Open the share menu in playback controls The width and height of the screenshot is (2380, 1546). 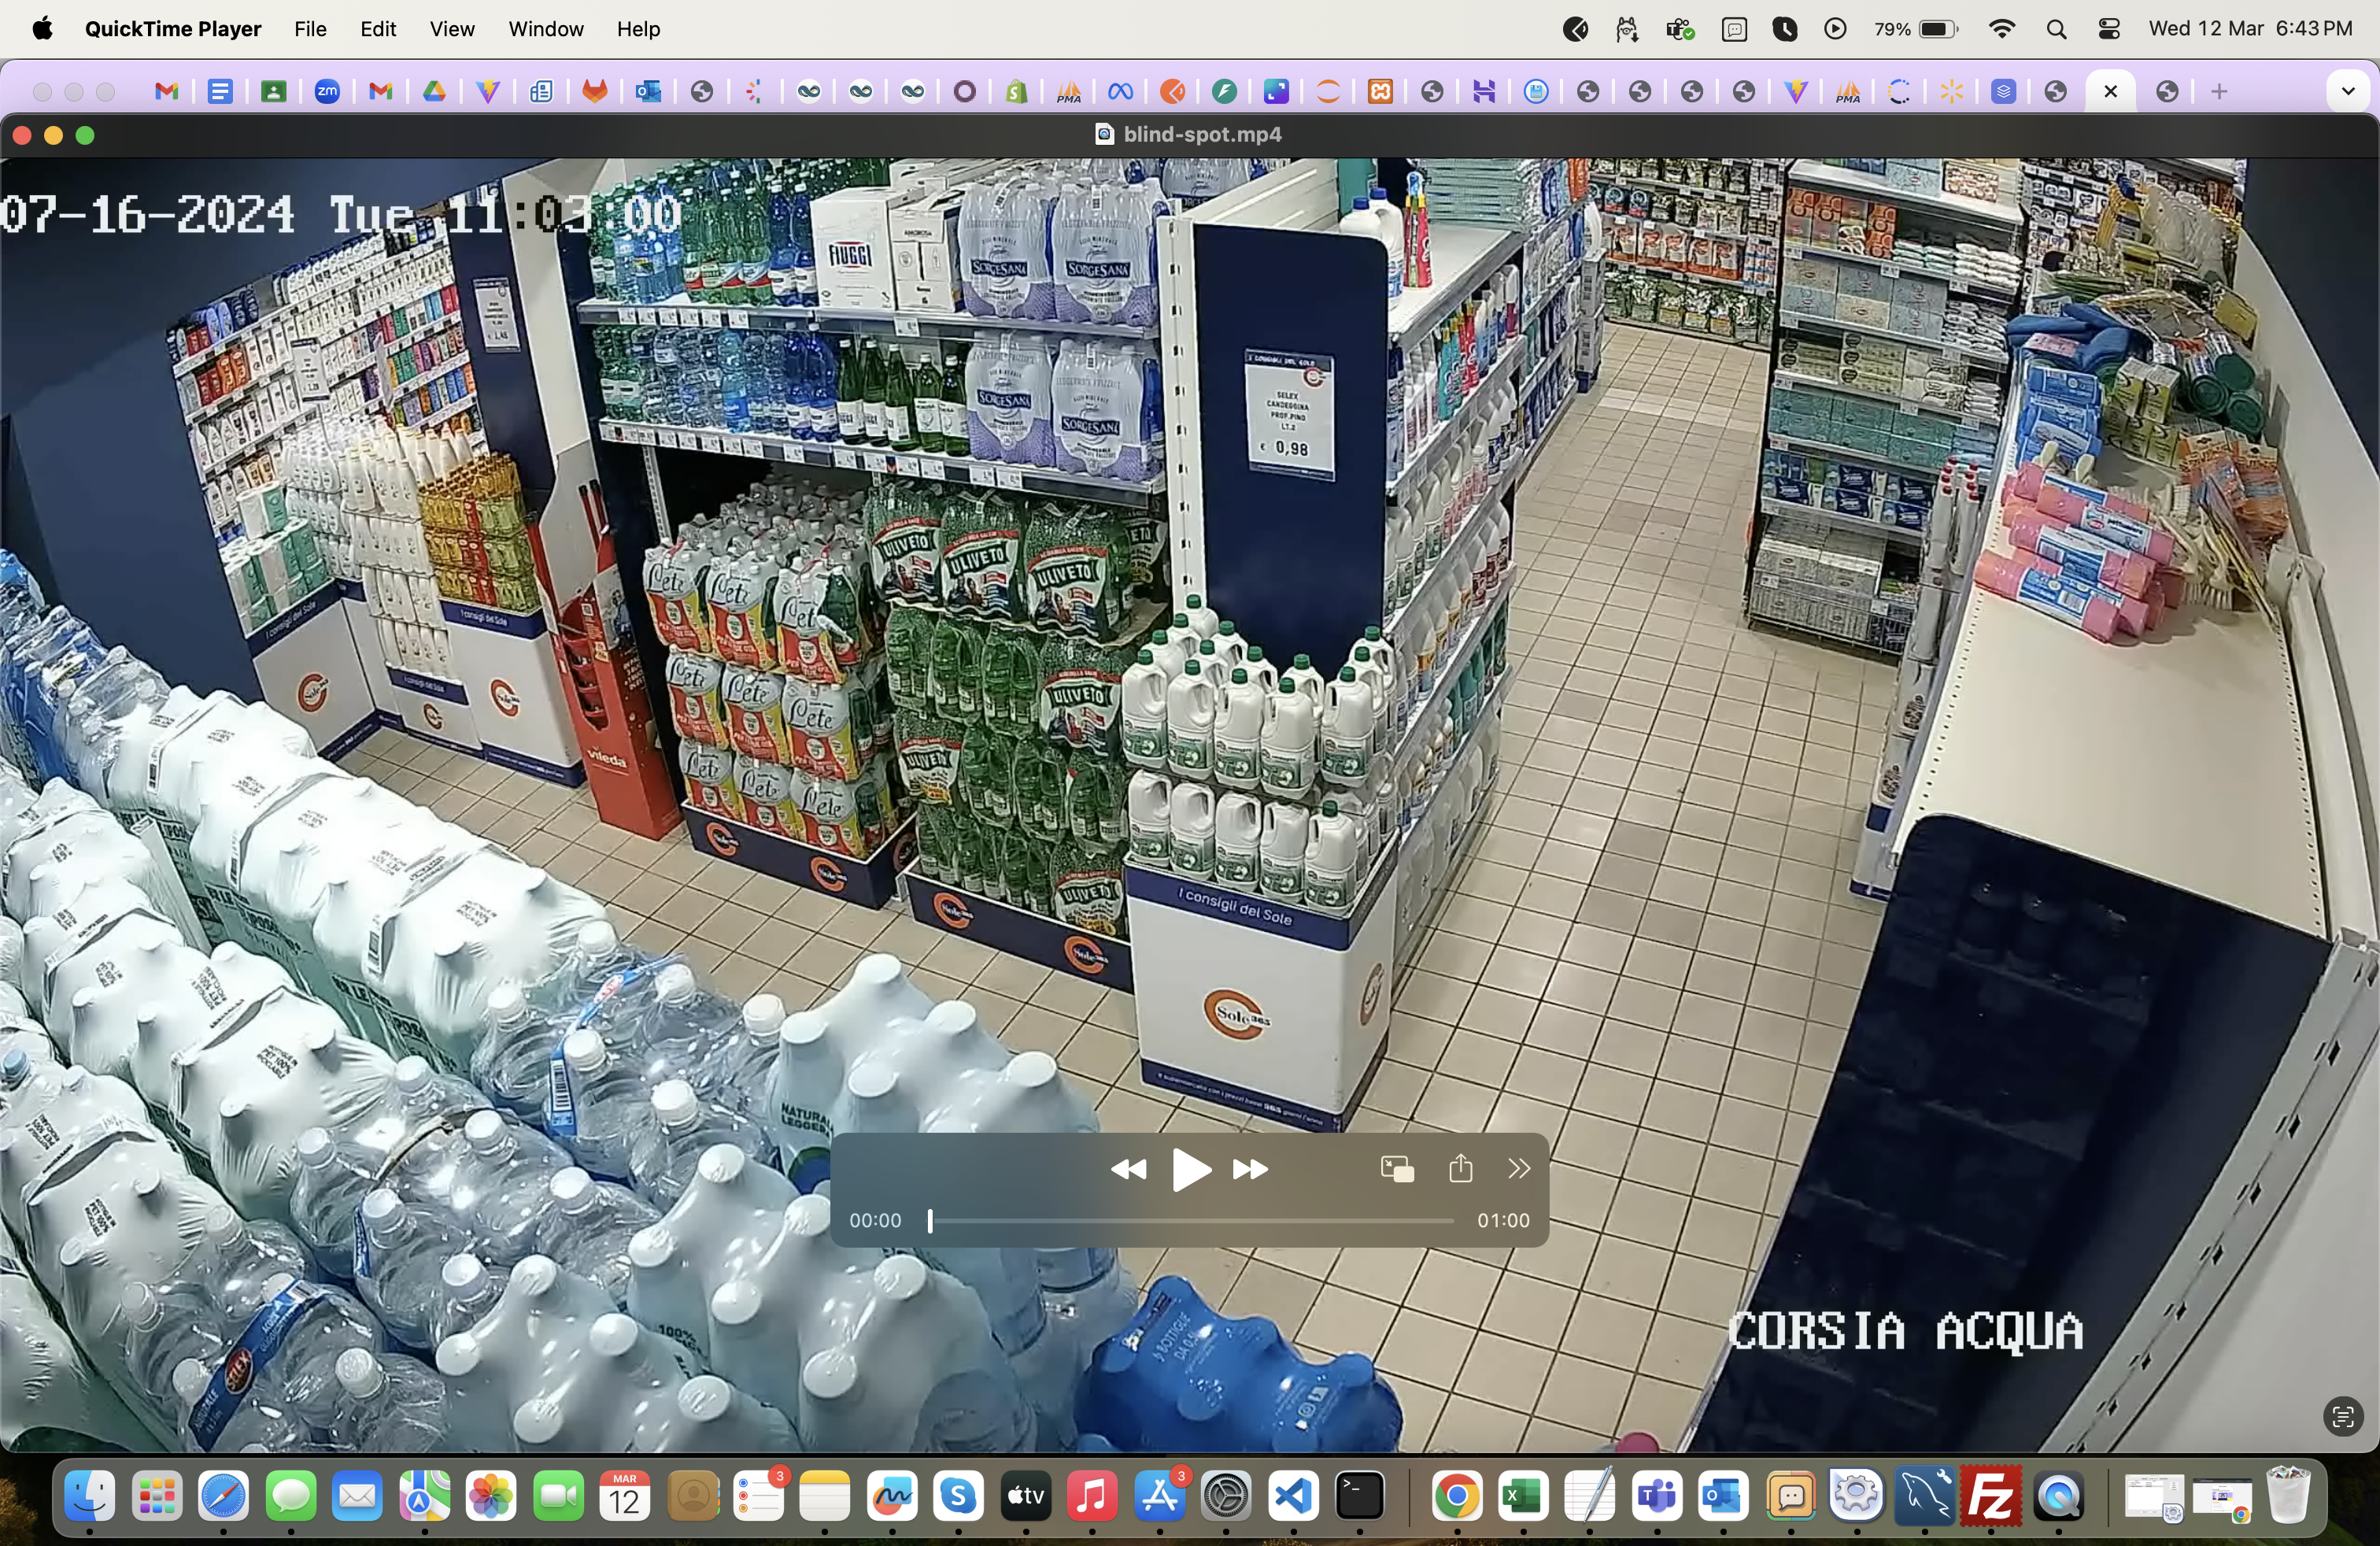pyautogui.click(x=1461, y=1168)
